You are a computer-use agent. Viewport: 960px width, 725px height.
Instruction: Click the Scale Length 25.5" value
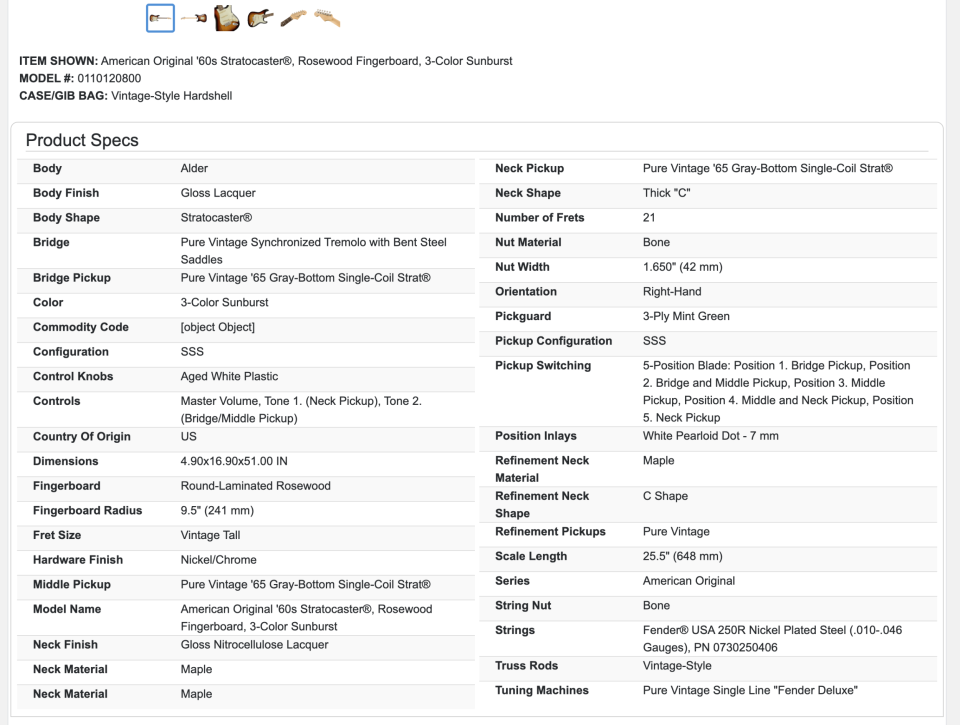click(682, 556)
